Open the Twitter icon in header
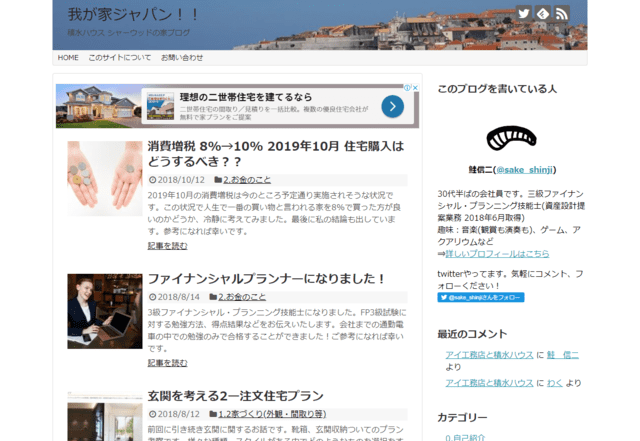The height and width of the screenshot is (441, 640). pos(523,13)
